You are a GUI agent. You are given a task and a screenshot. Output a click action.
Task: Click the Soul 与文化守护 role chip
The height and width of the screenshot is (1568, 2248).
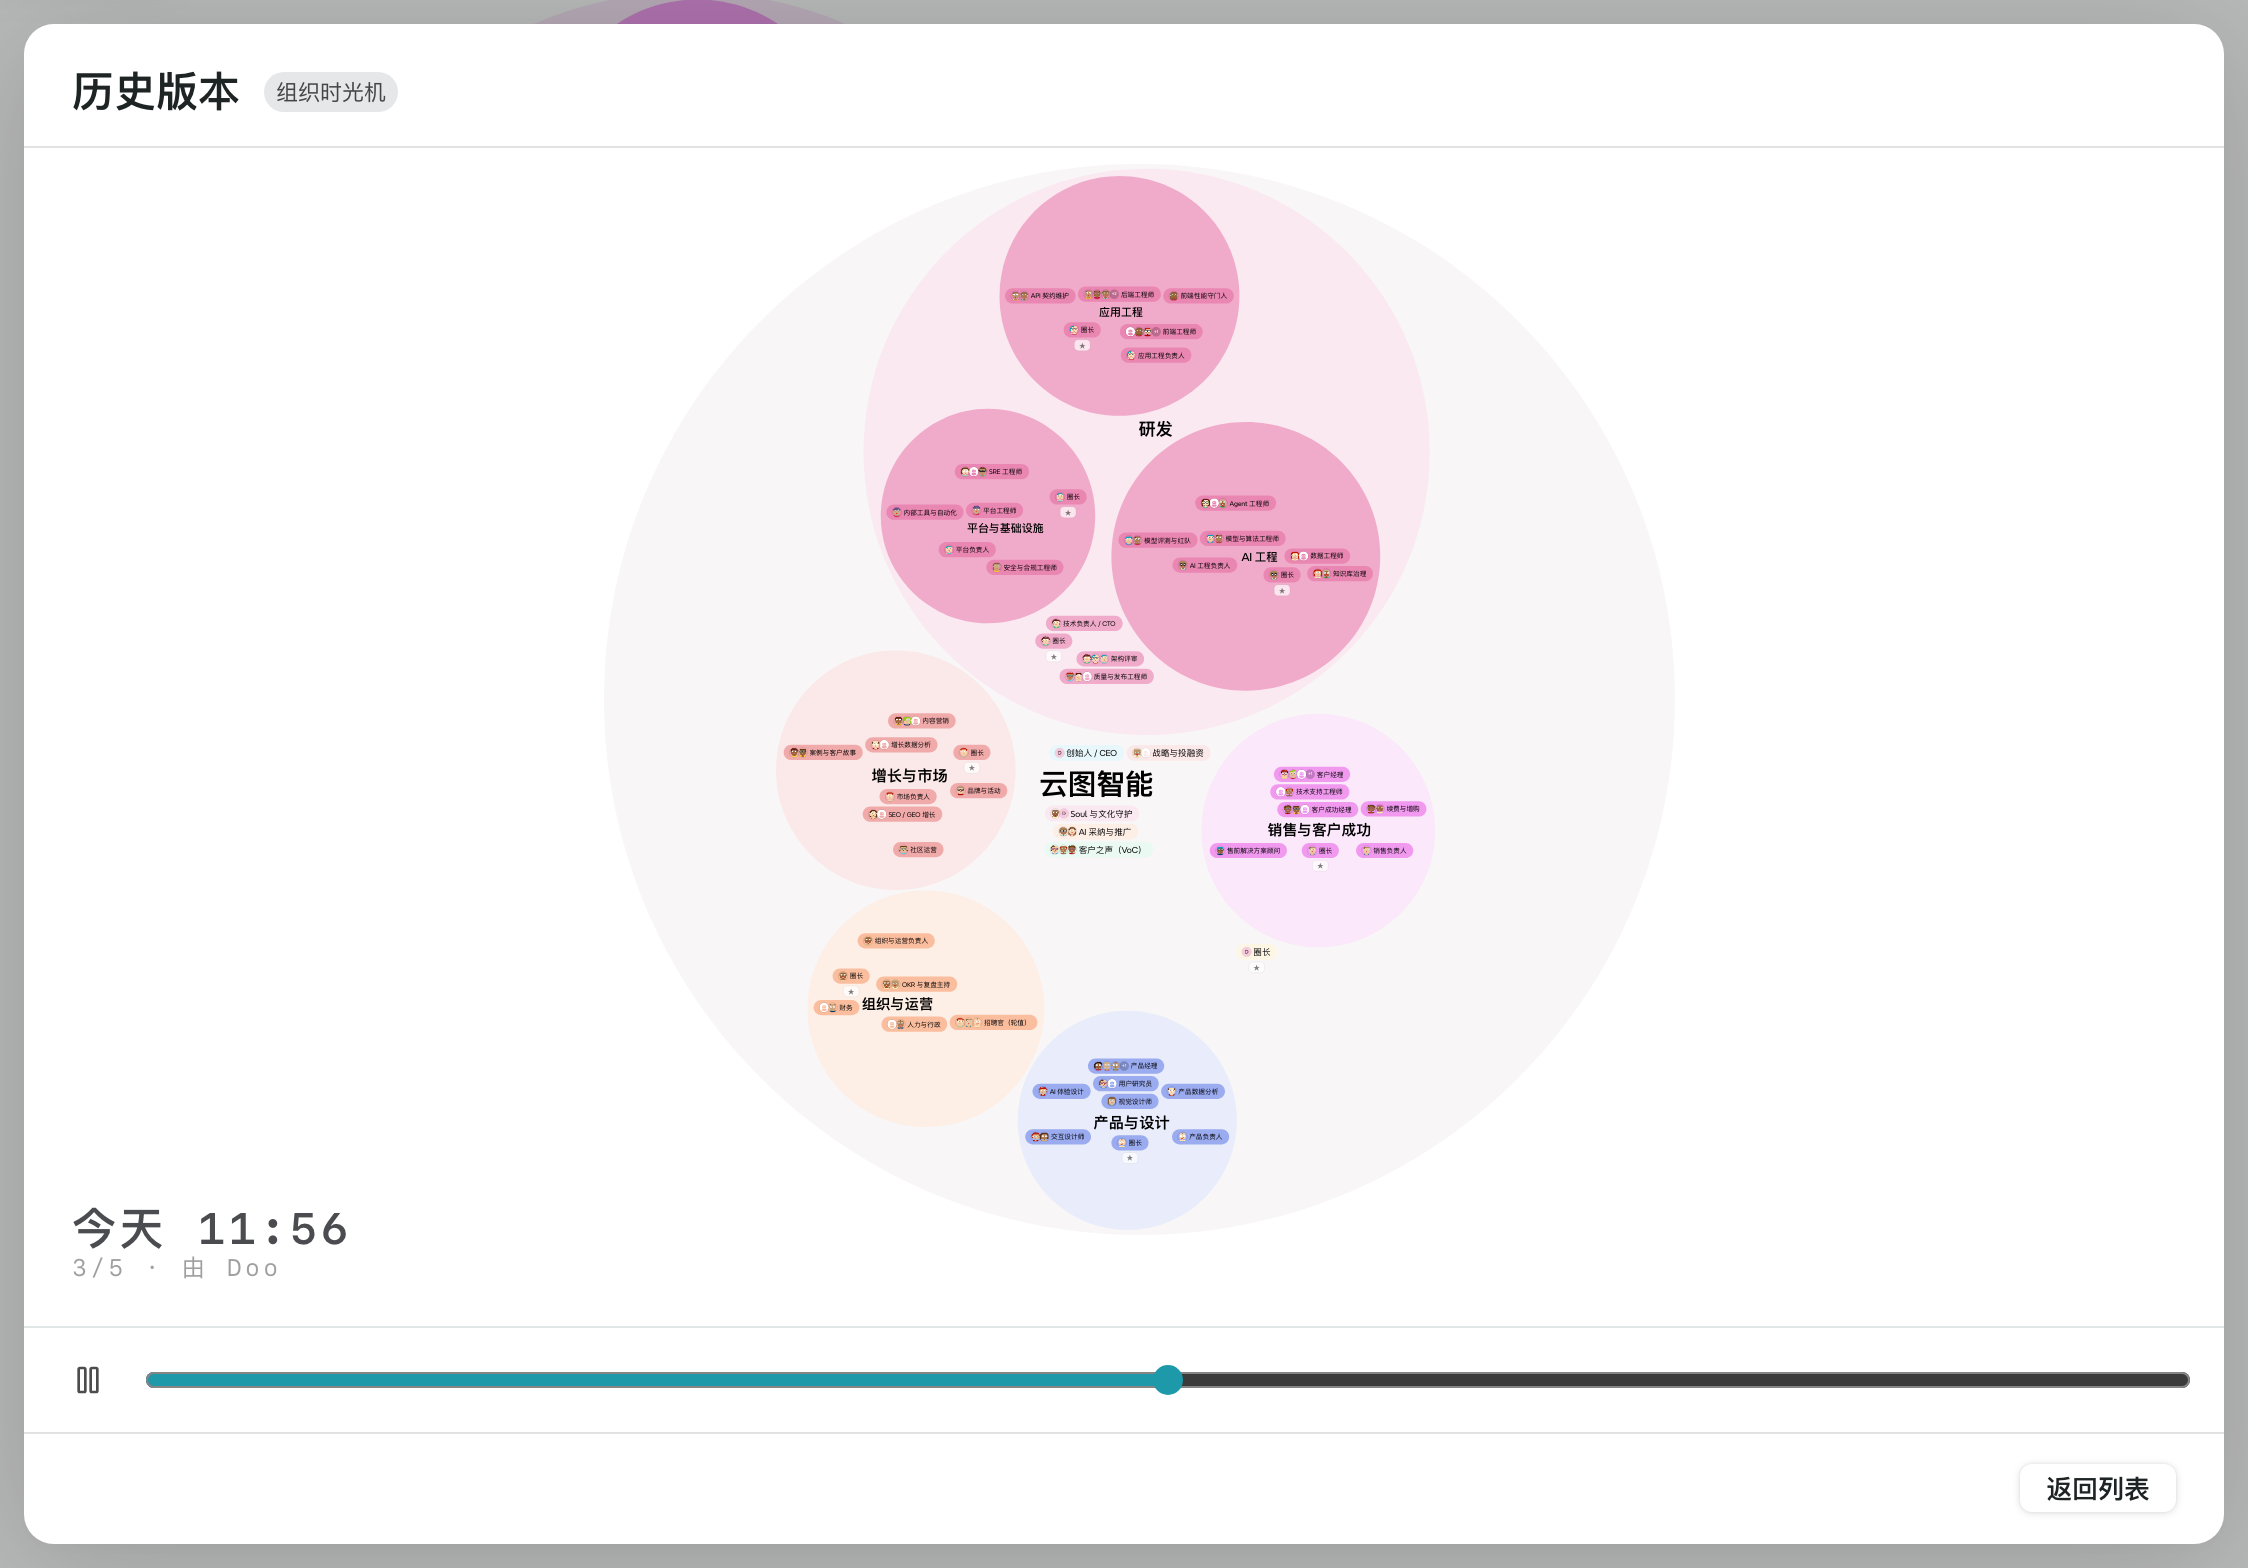[x=1092, y=814]
